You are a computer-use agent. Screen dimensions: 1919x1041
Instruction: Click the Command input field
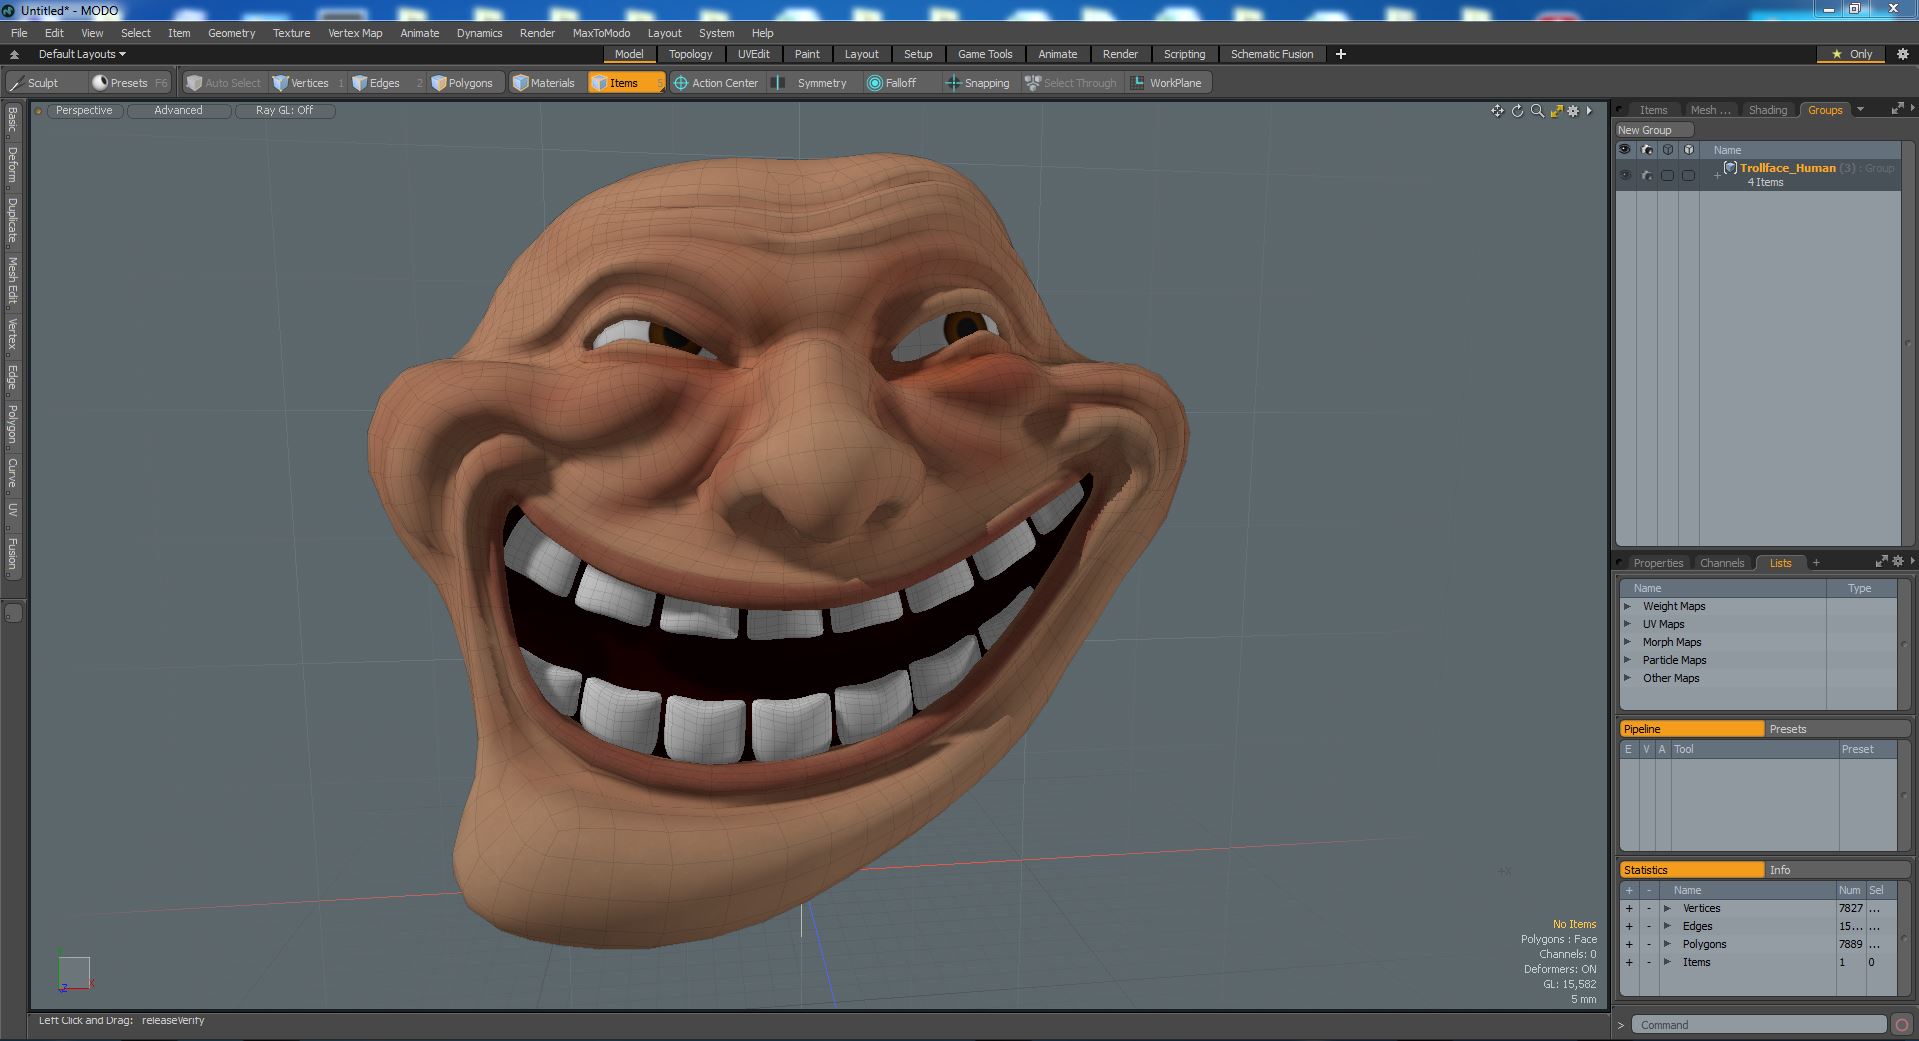tap(1759, 1024)
